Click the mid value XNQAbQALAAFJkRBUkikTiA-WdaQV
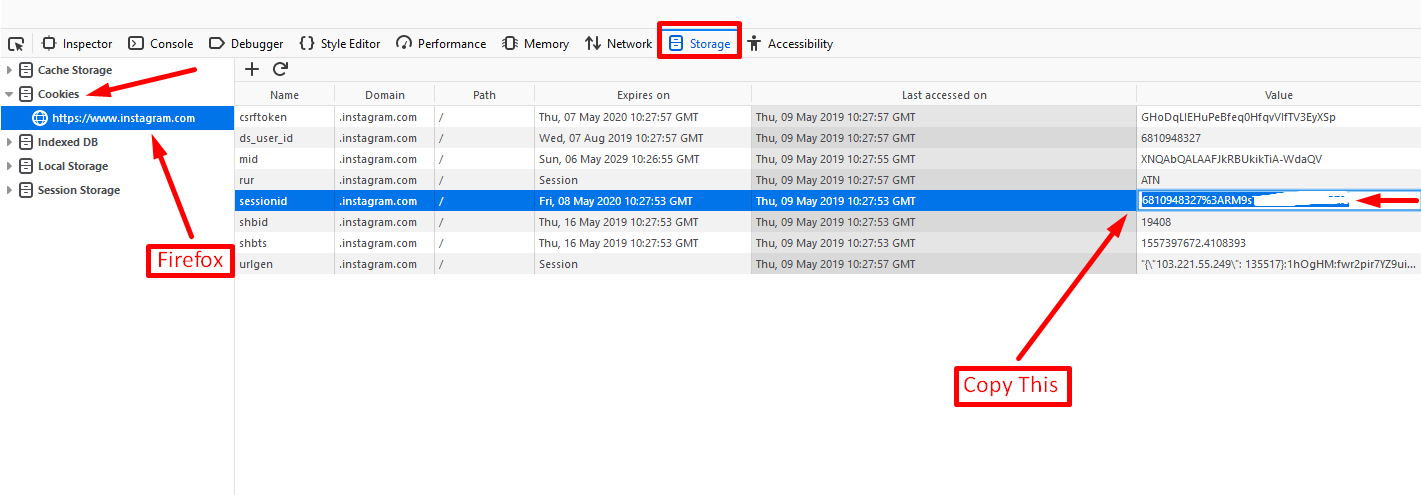 [x=1231, y=159]
